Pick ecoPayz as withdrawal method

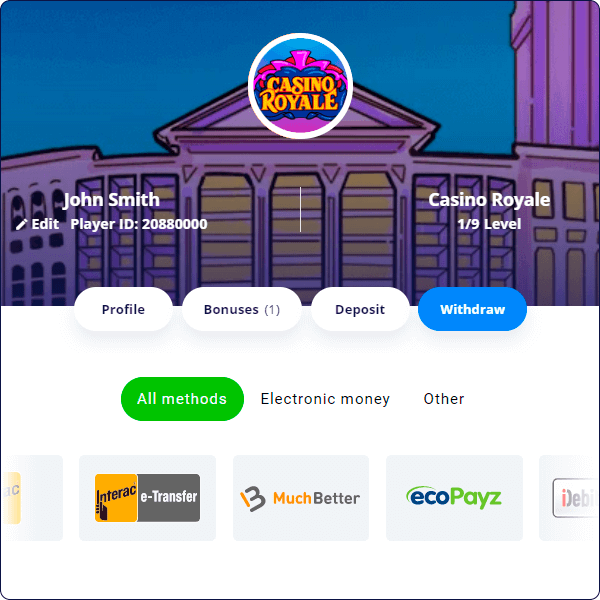(454, 498)
